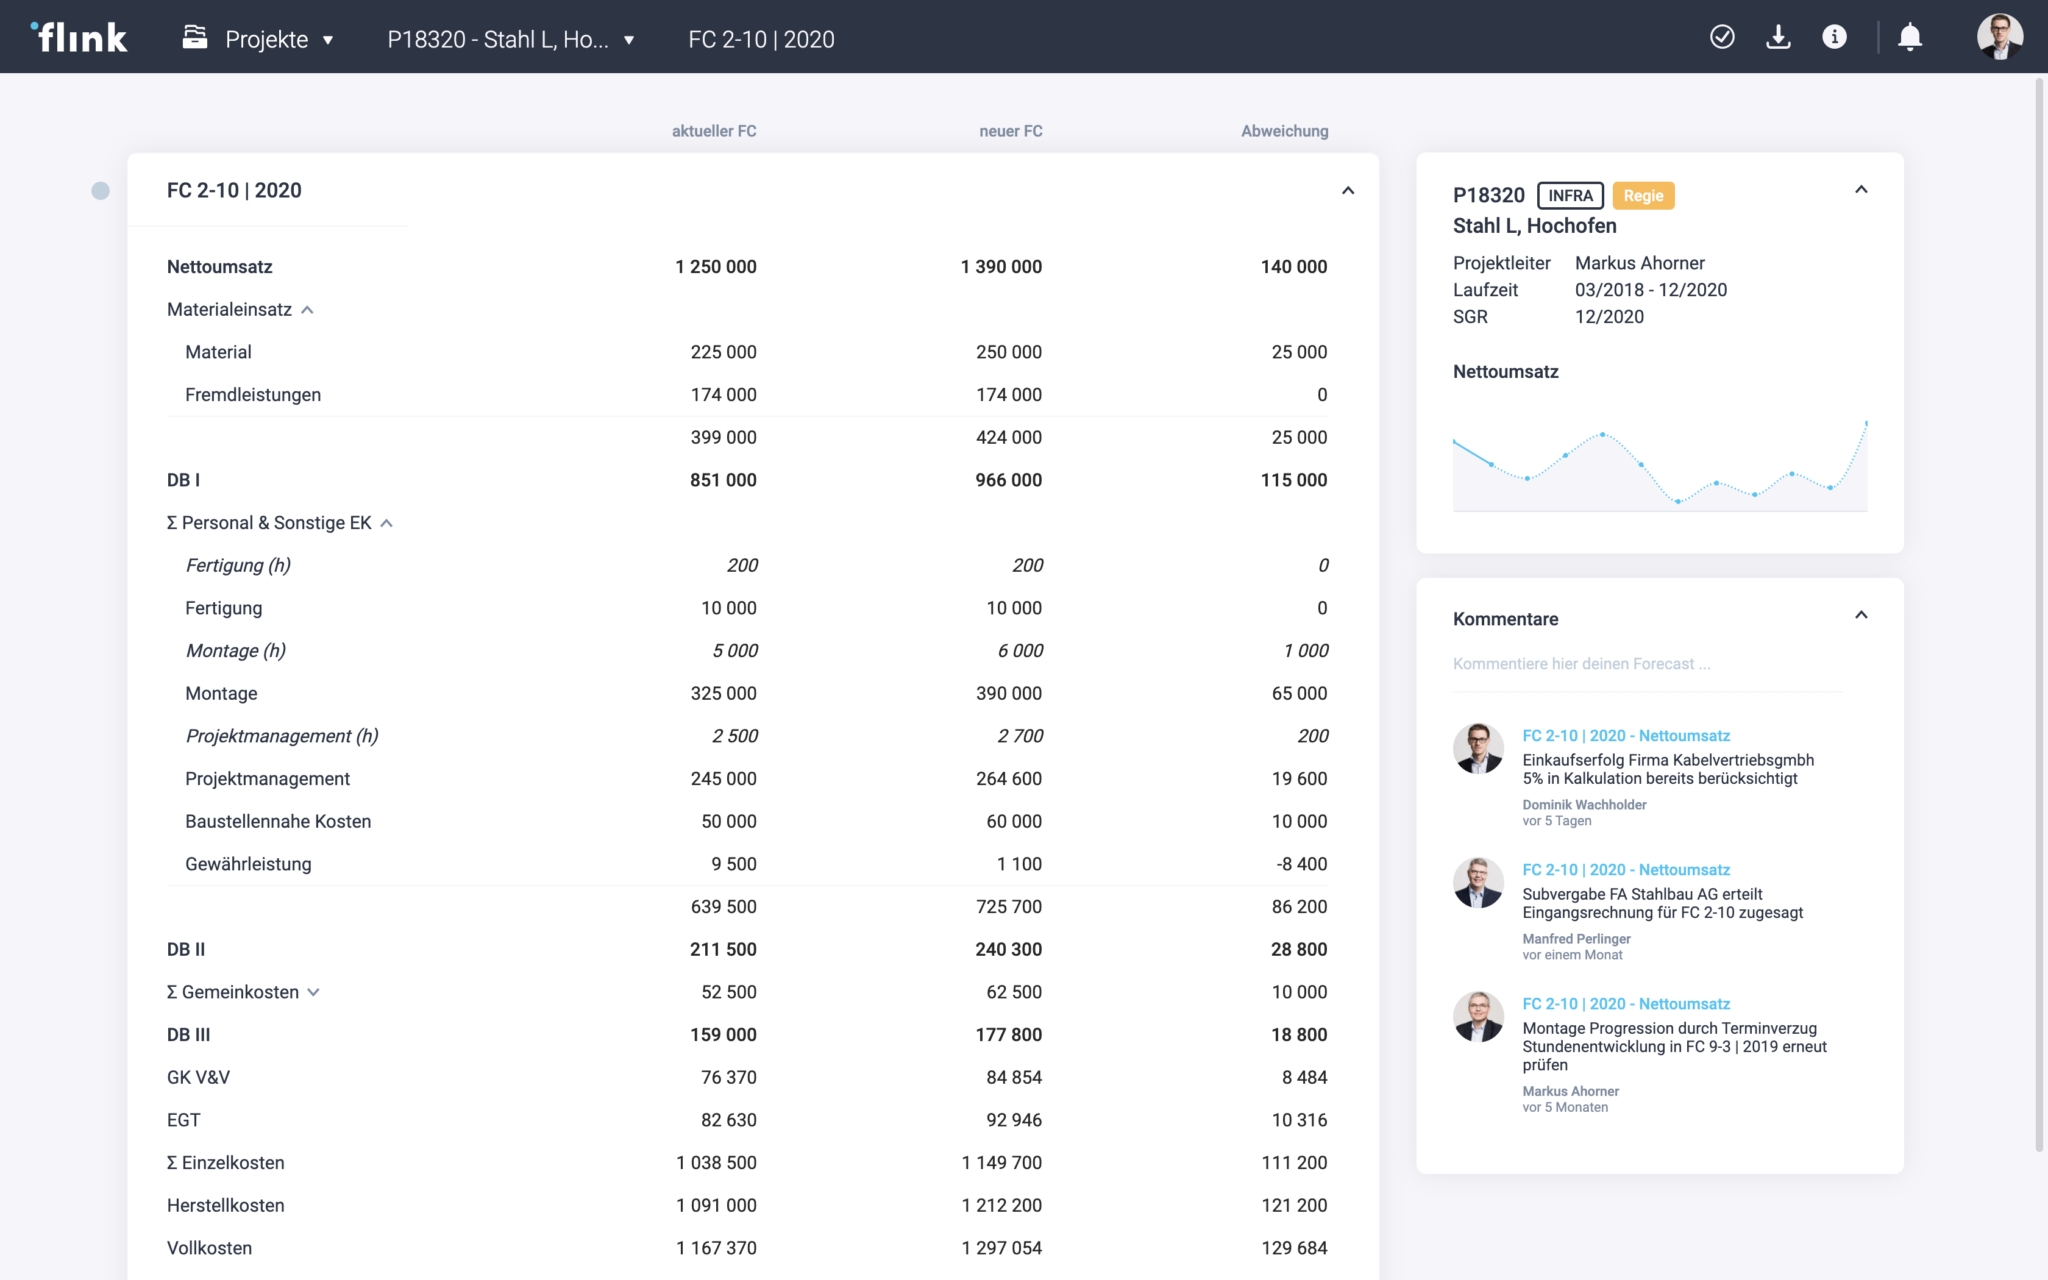Click Dominik Wachholder's comment avatar
This screenshot has width=2048, height=1280.
tap(1478, 748)
